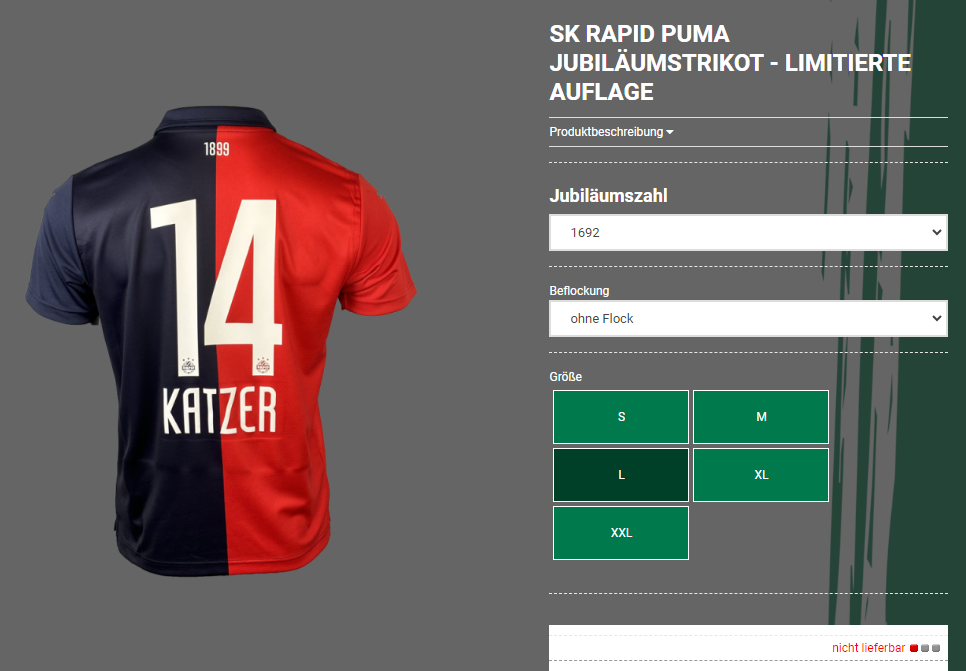
Task: Choose the selected dark L size option
Action: [621, 475]
